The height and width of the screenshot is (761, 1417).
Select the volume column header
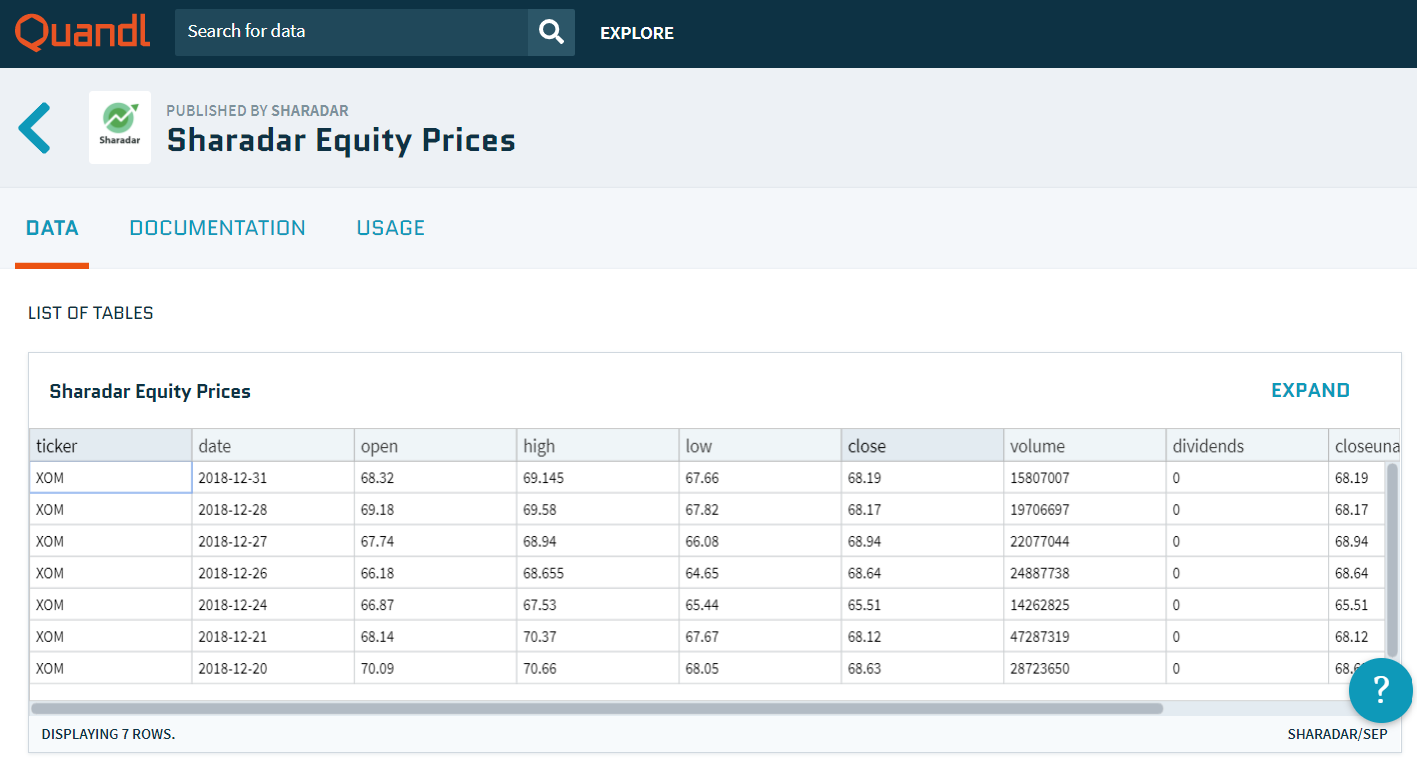1084,446
